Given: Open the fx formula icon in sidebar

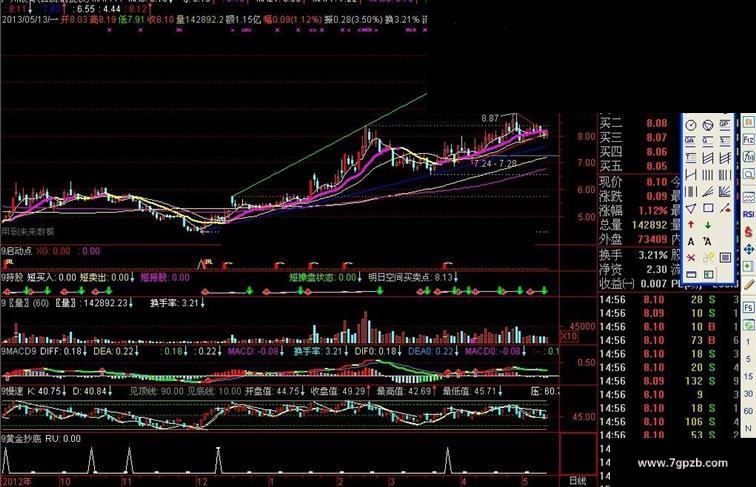Looking at the screenshot, I should pyautogui.click(x=748, y=157).
